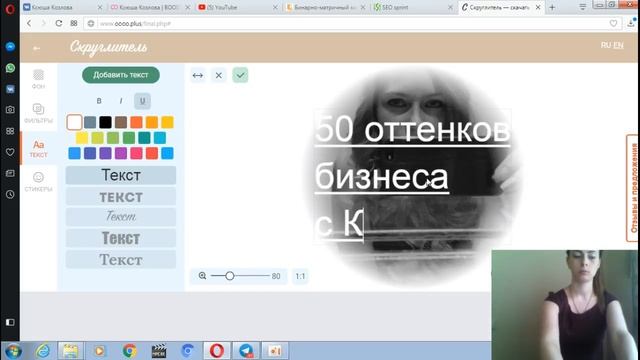Choose the cursive Текст font style

click(121, 216)
